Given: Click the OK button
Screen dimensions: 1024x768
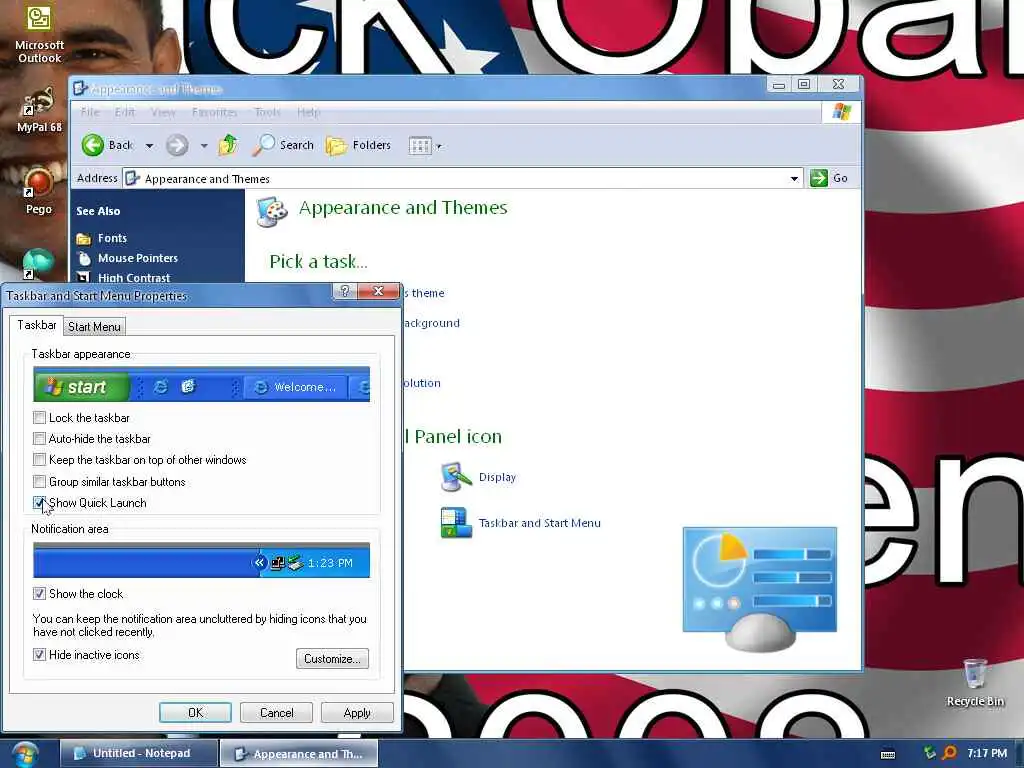Looking at the screenshot, I should (195, 712).
